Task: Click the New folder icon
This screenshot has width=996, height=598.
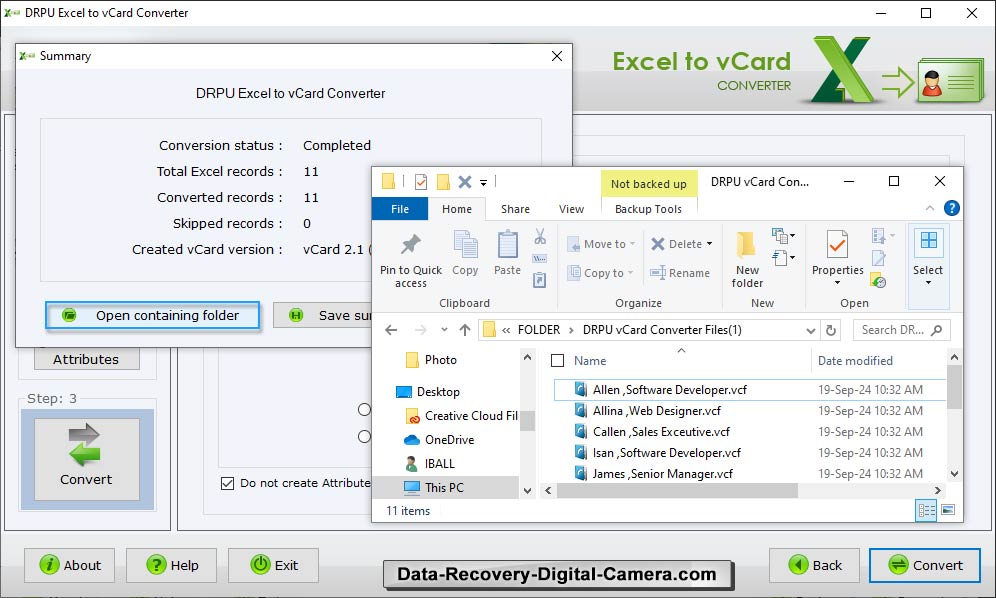Action: [746, 245]
